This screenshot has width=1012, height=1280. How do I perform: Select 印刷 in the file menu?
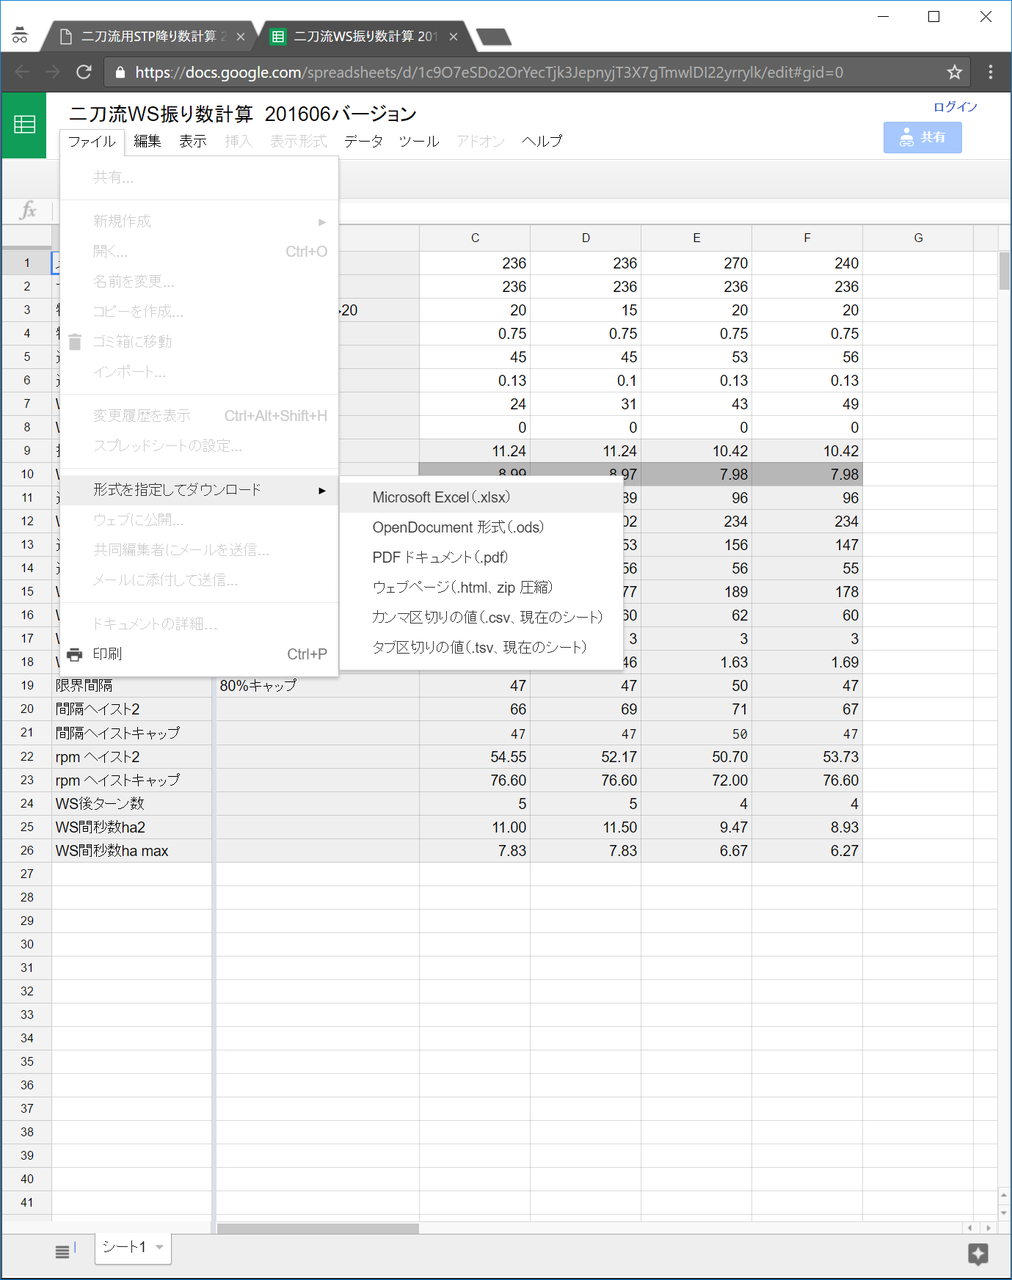(x=199, y=654)
